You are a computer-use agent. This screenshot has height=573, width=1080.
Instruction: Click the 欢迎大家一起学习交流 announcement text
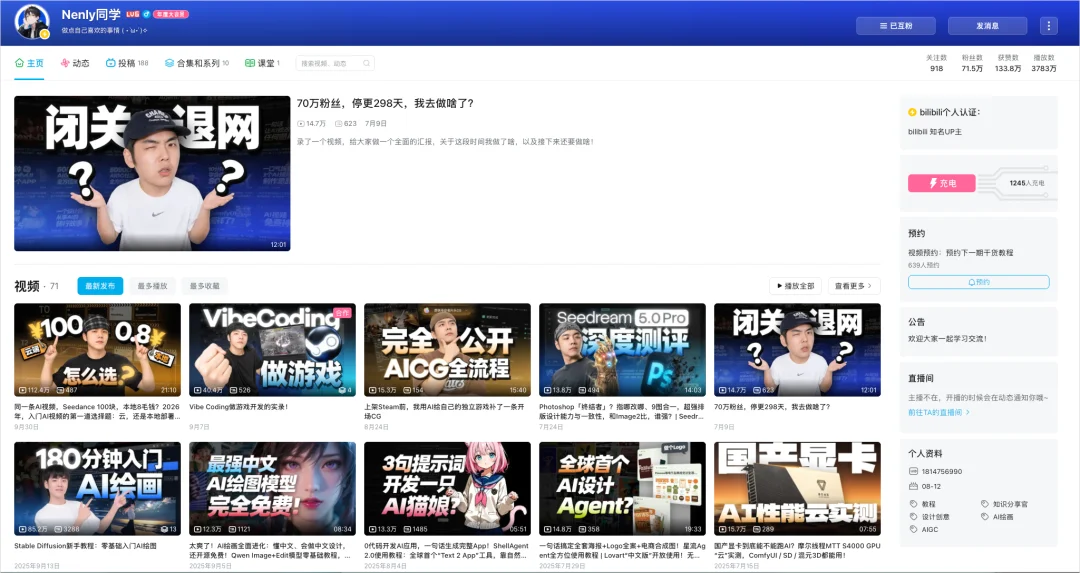947,339
